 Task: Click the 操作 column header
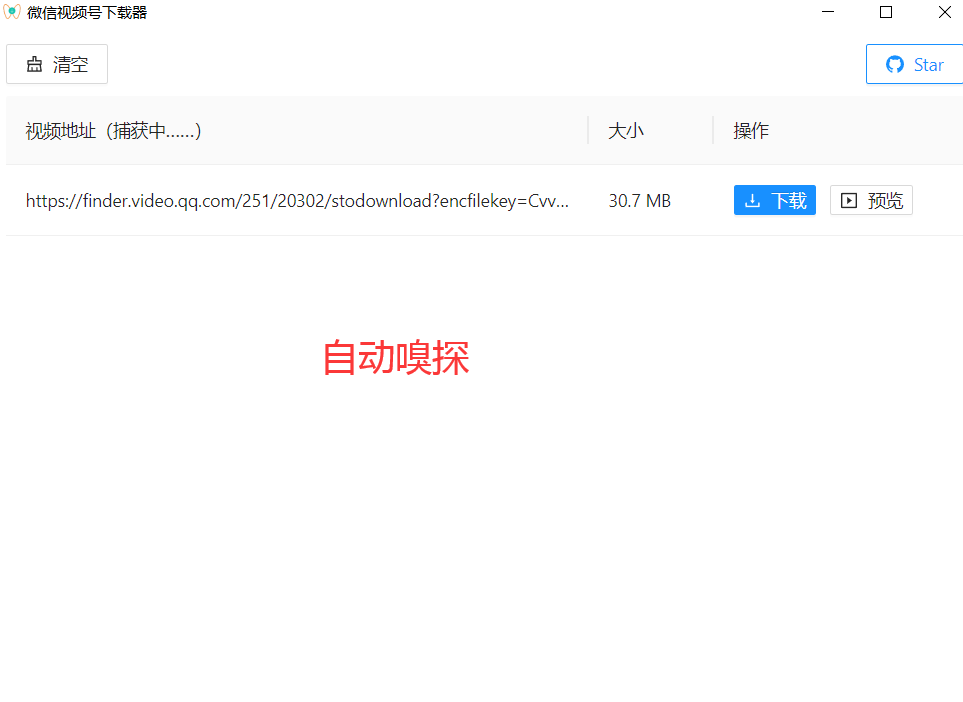[x=750, y=130]
